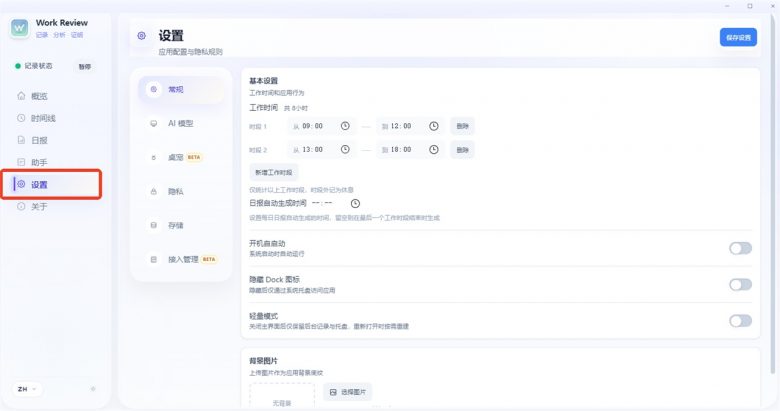The height and width of the screenshot is (411, 780).
Task: Click 新增工作时段 button
Action: click(x=274, y=172)
